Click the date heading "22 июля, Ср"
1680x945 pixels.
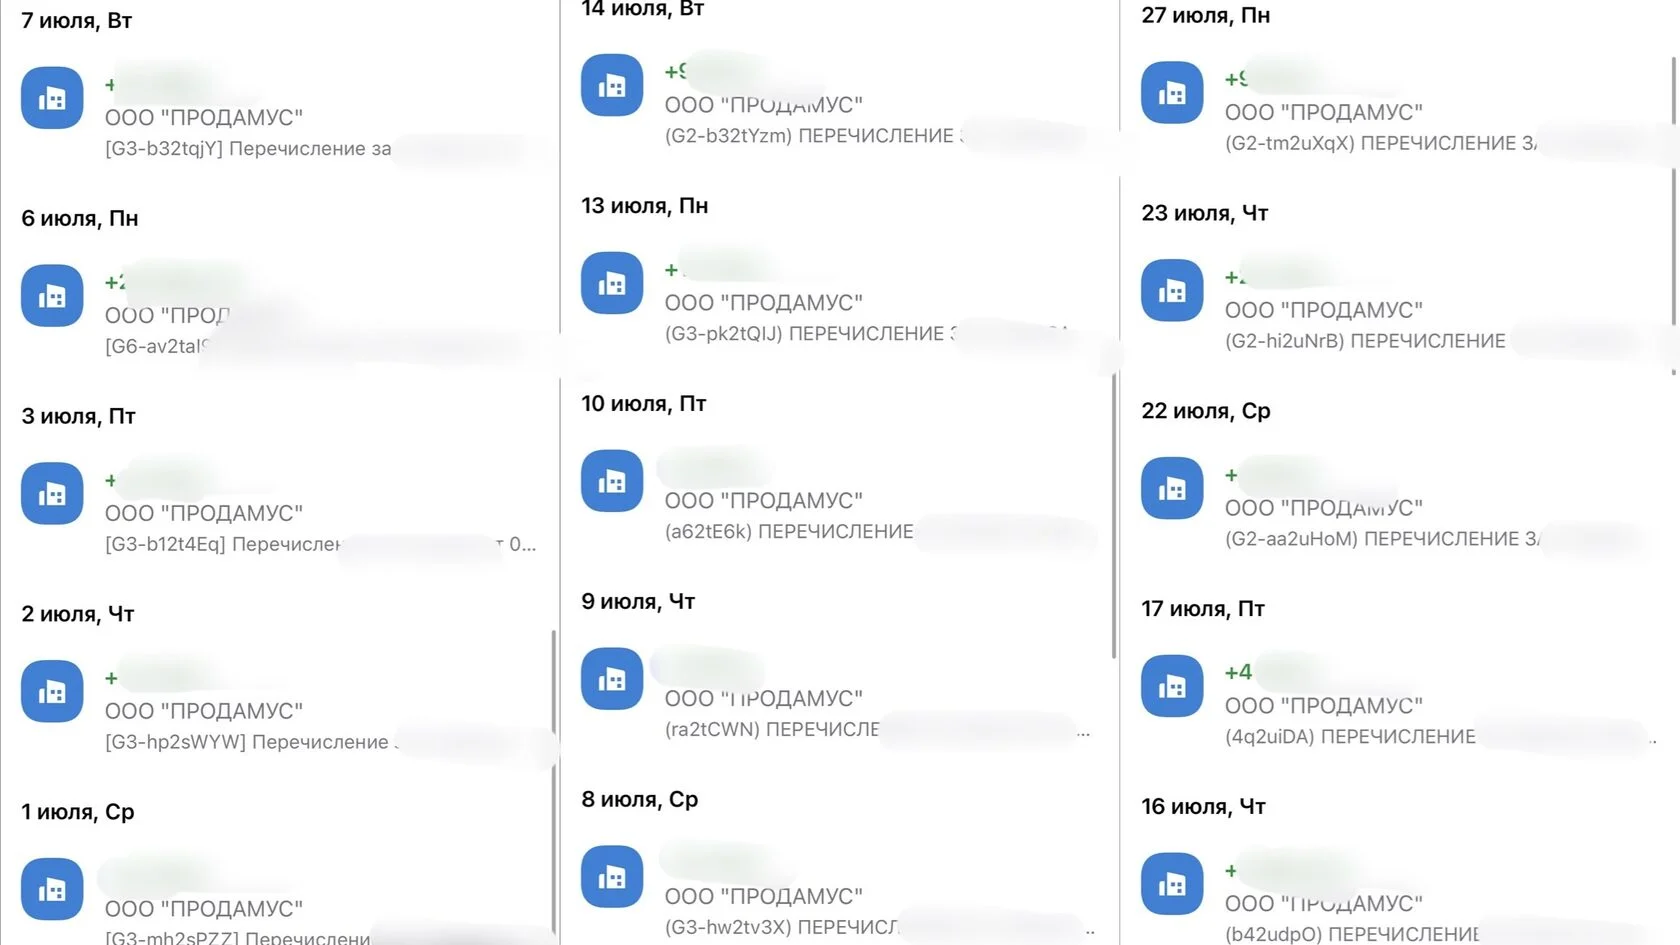1206,411
